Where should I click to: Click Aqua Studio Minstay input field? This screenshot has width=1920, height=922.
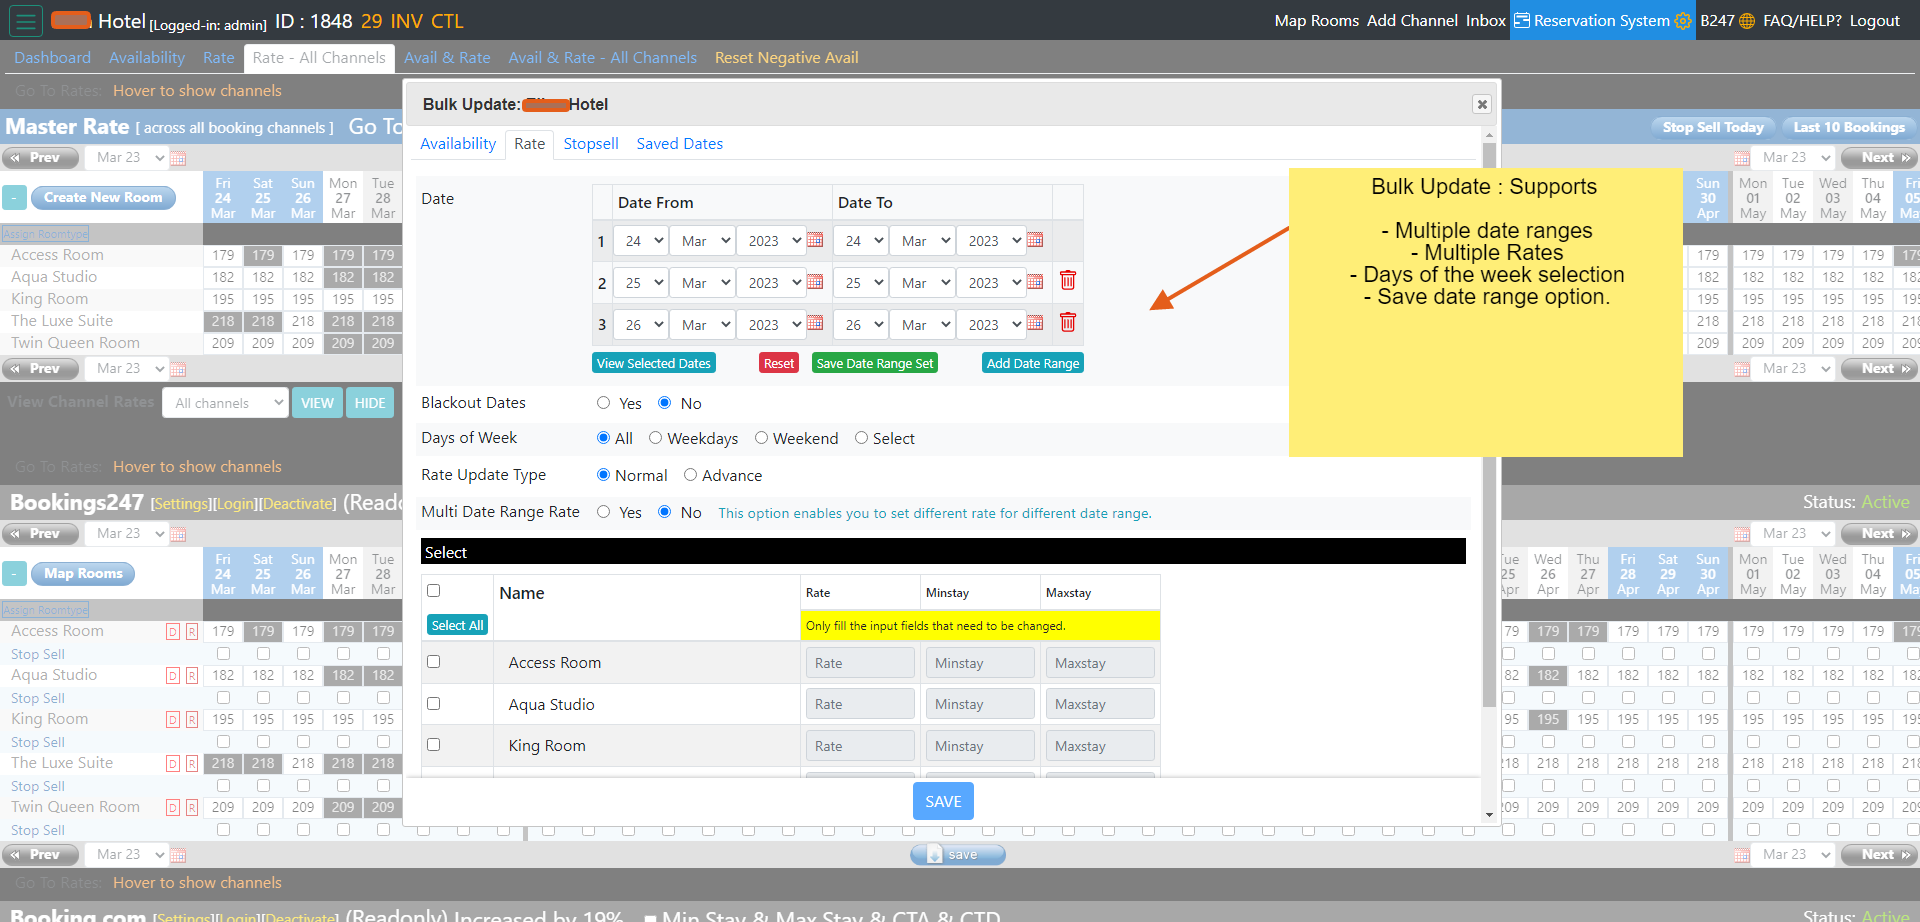[980, 704]
